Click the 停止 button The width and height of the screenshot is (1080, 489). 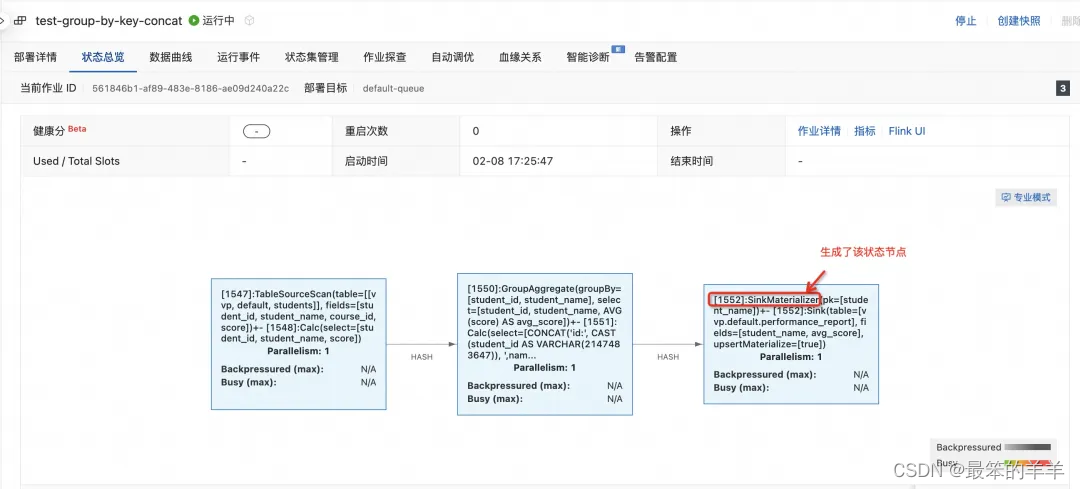966,21
